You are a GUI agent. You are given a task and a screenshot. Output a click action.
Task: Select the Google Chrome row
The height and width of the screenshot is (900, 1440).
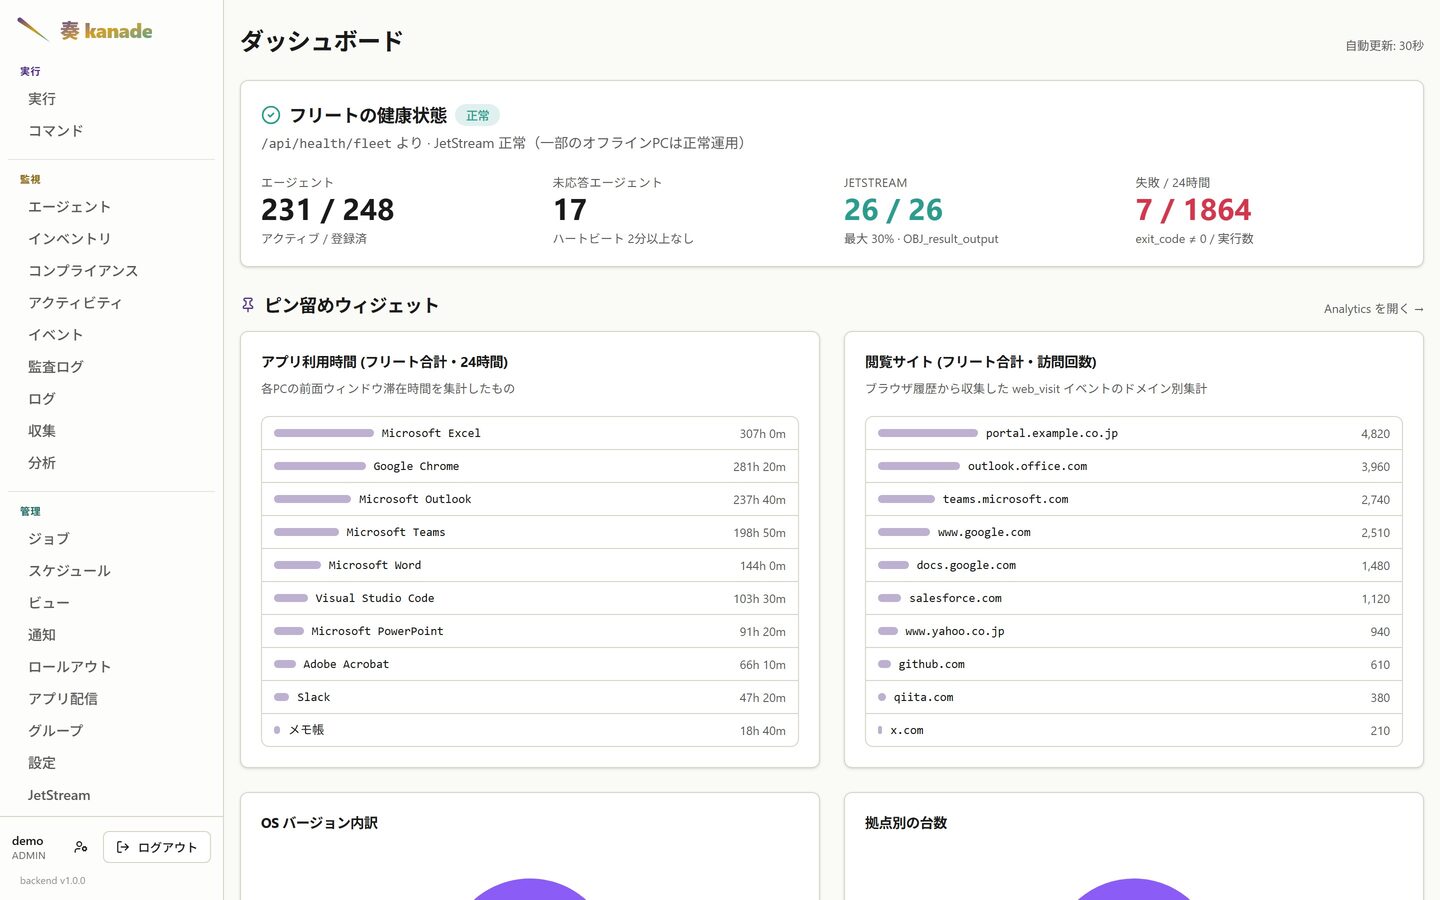click(x=530, y=466)
